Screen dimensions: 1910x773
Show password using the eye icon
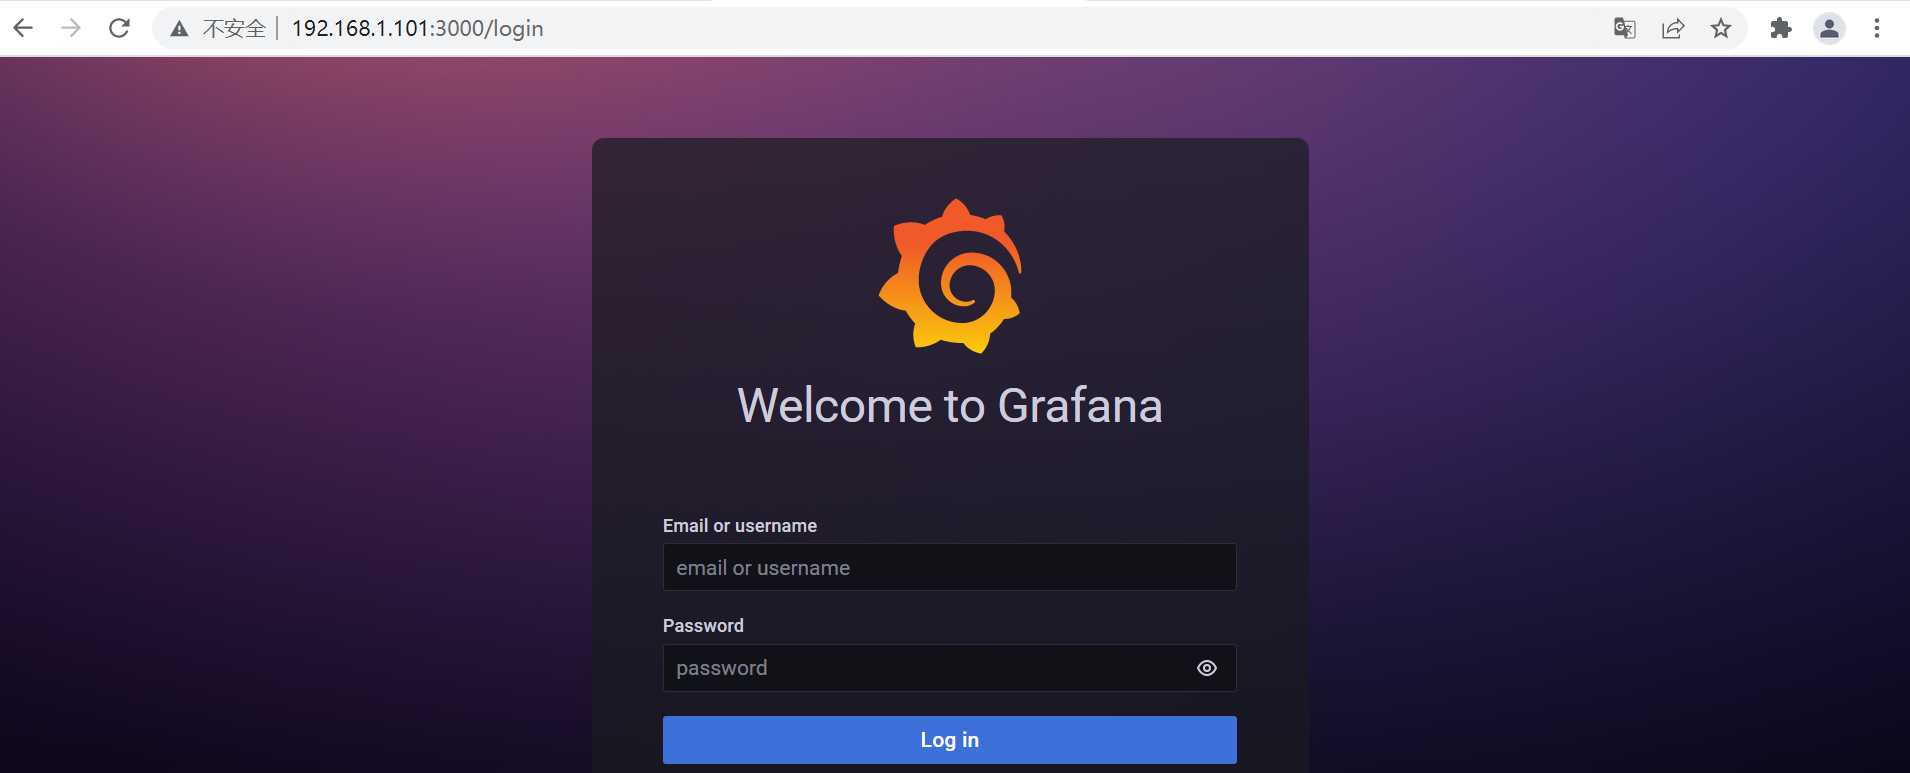(1207, 668)
